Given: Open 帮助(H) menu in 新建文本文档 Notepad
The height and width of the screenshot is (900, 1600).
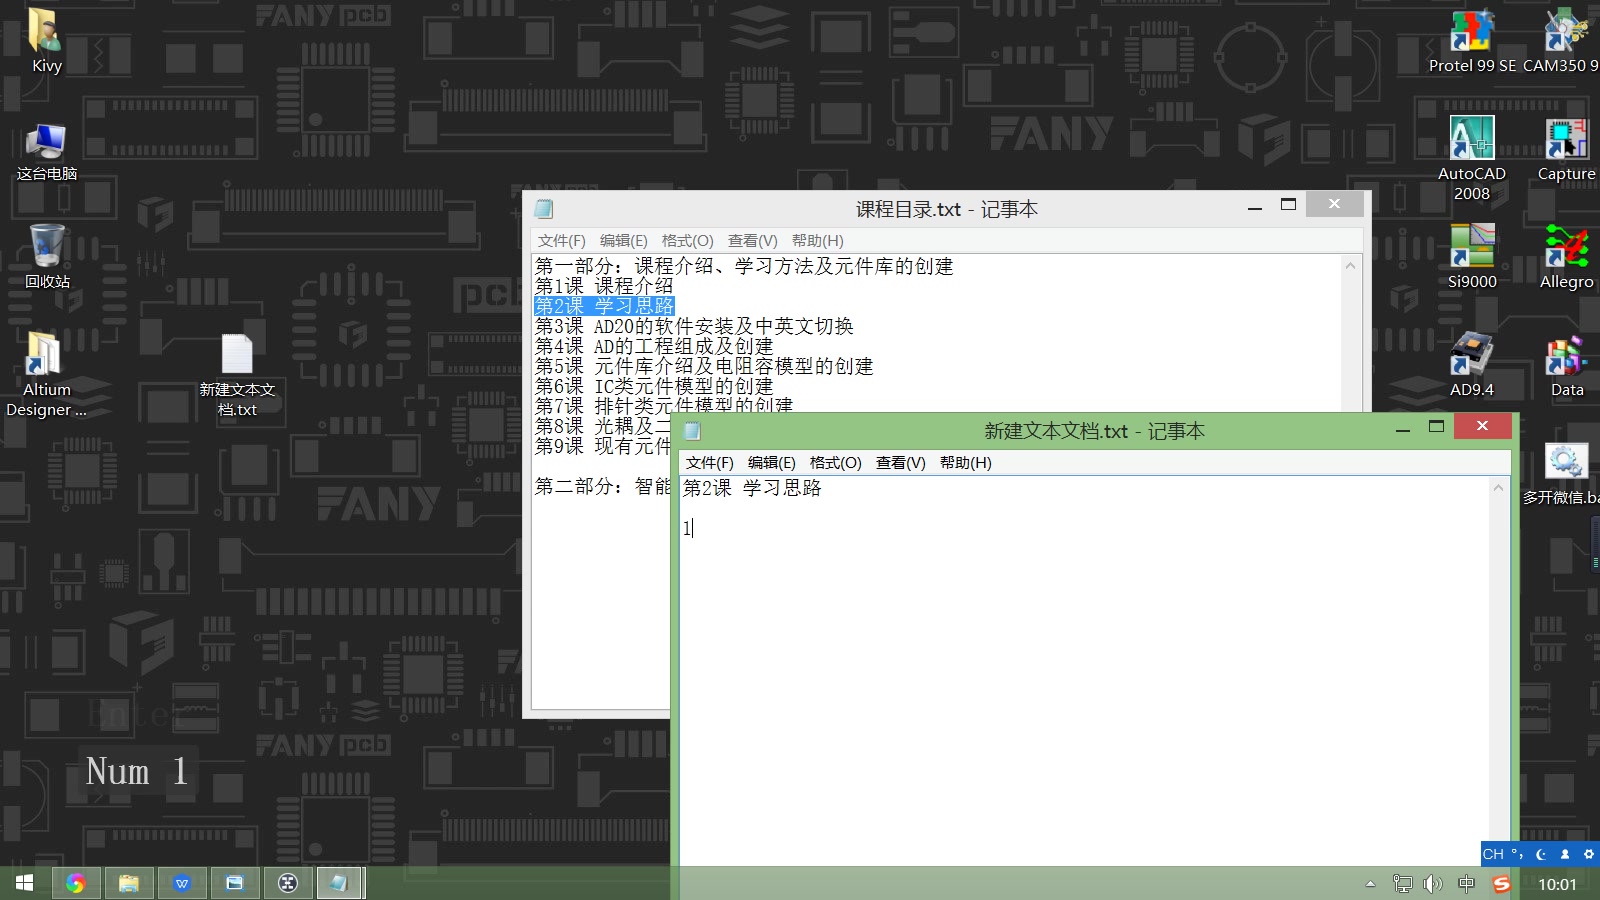Looking at the screenshot, I should [x=966, y=463].
